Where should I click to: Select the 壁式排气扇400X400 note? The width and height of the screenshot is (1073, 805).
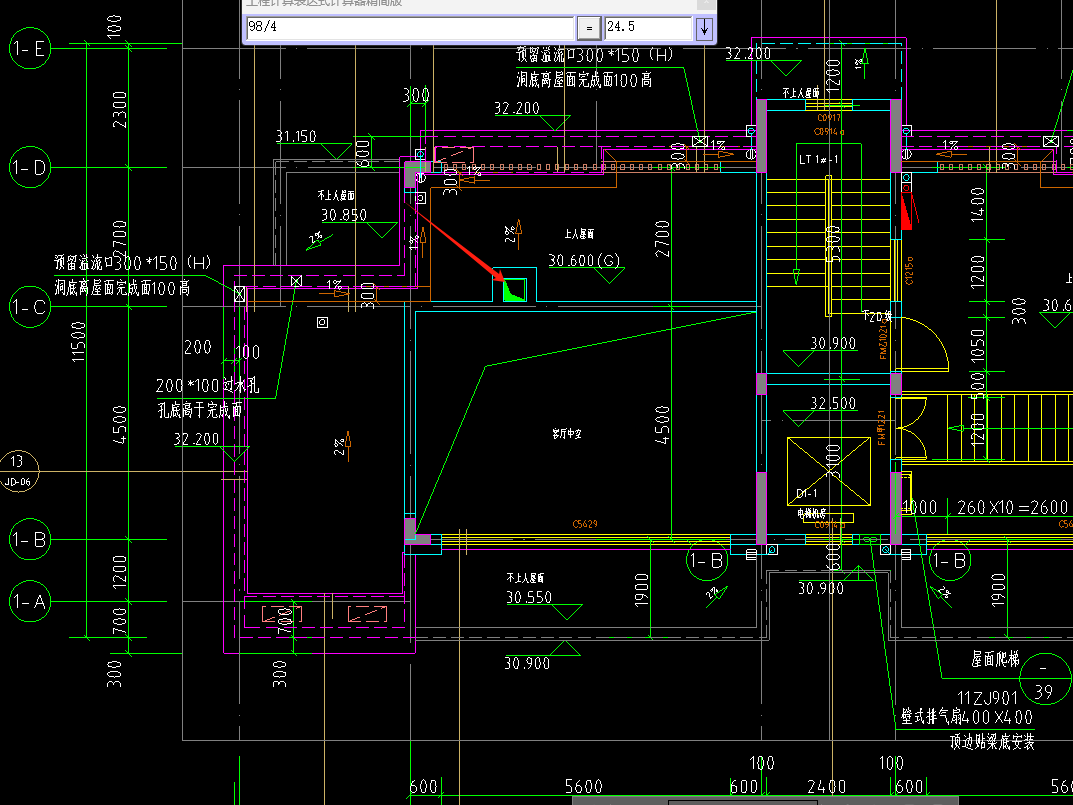point(967,717)
